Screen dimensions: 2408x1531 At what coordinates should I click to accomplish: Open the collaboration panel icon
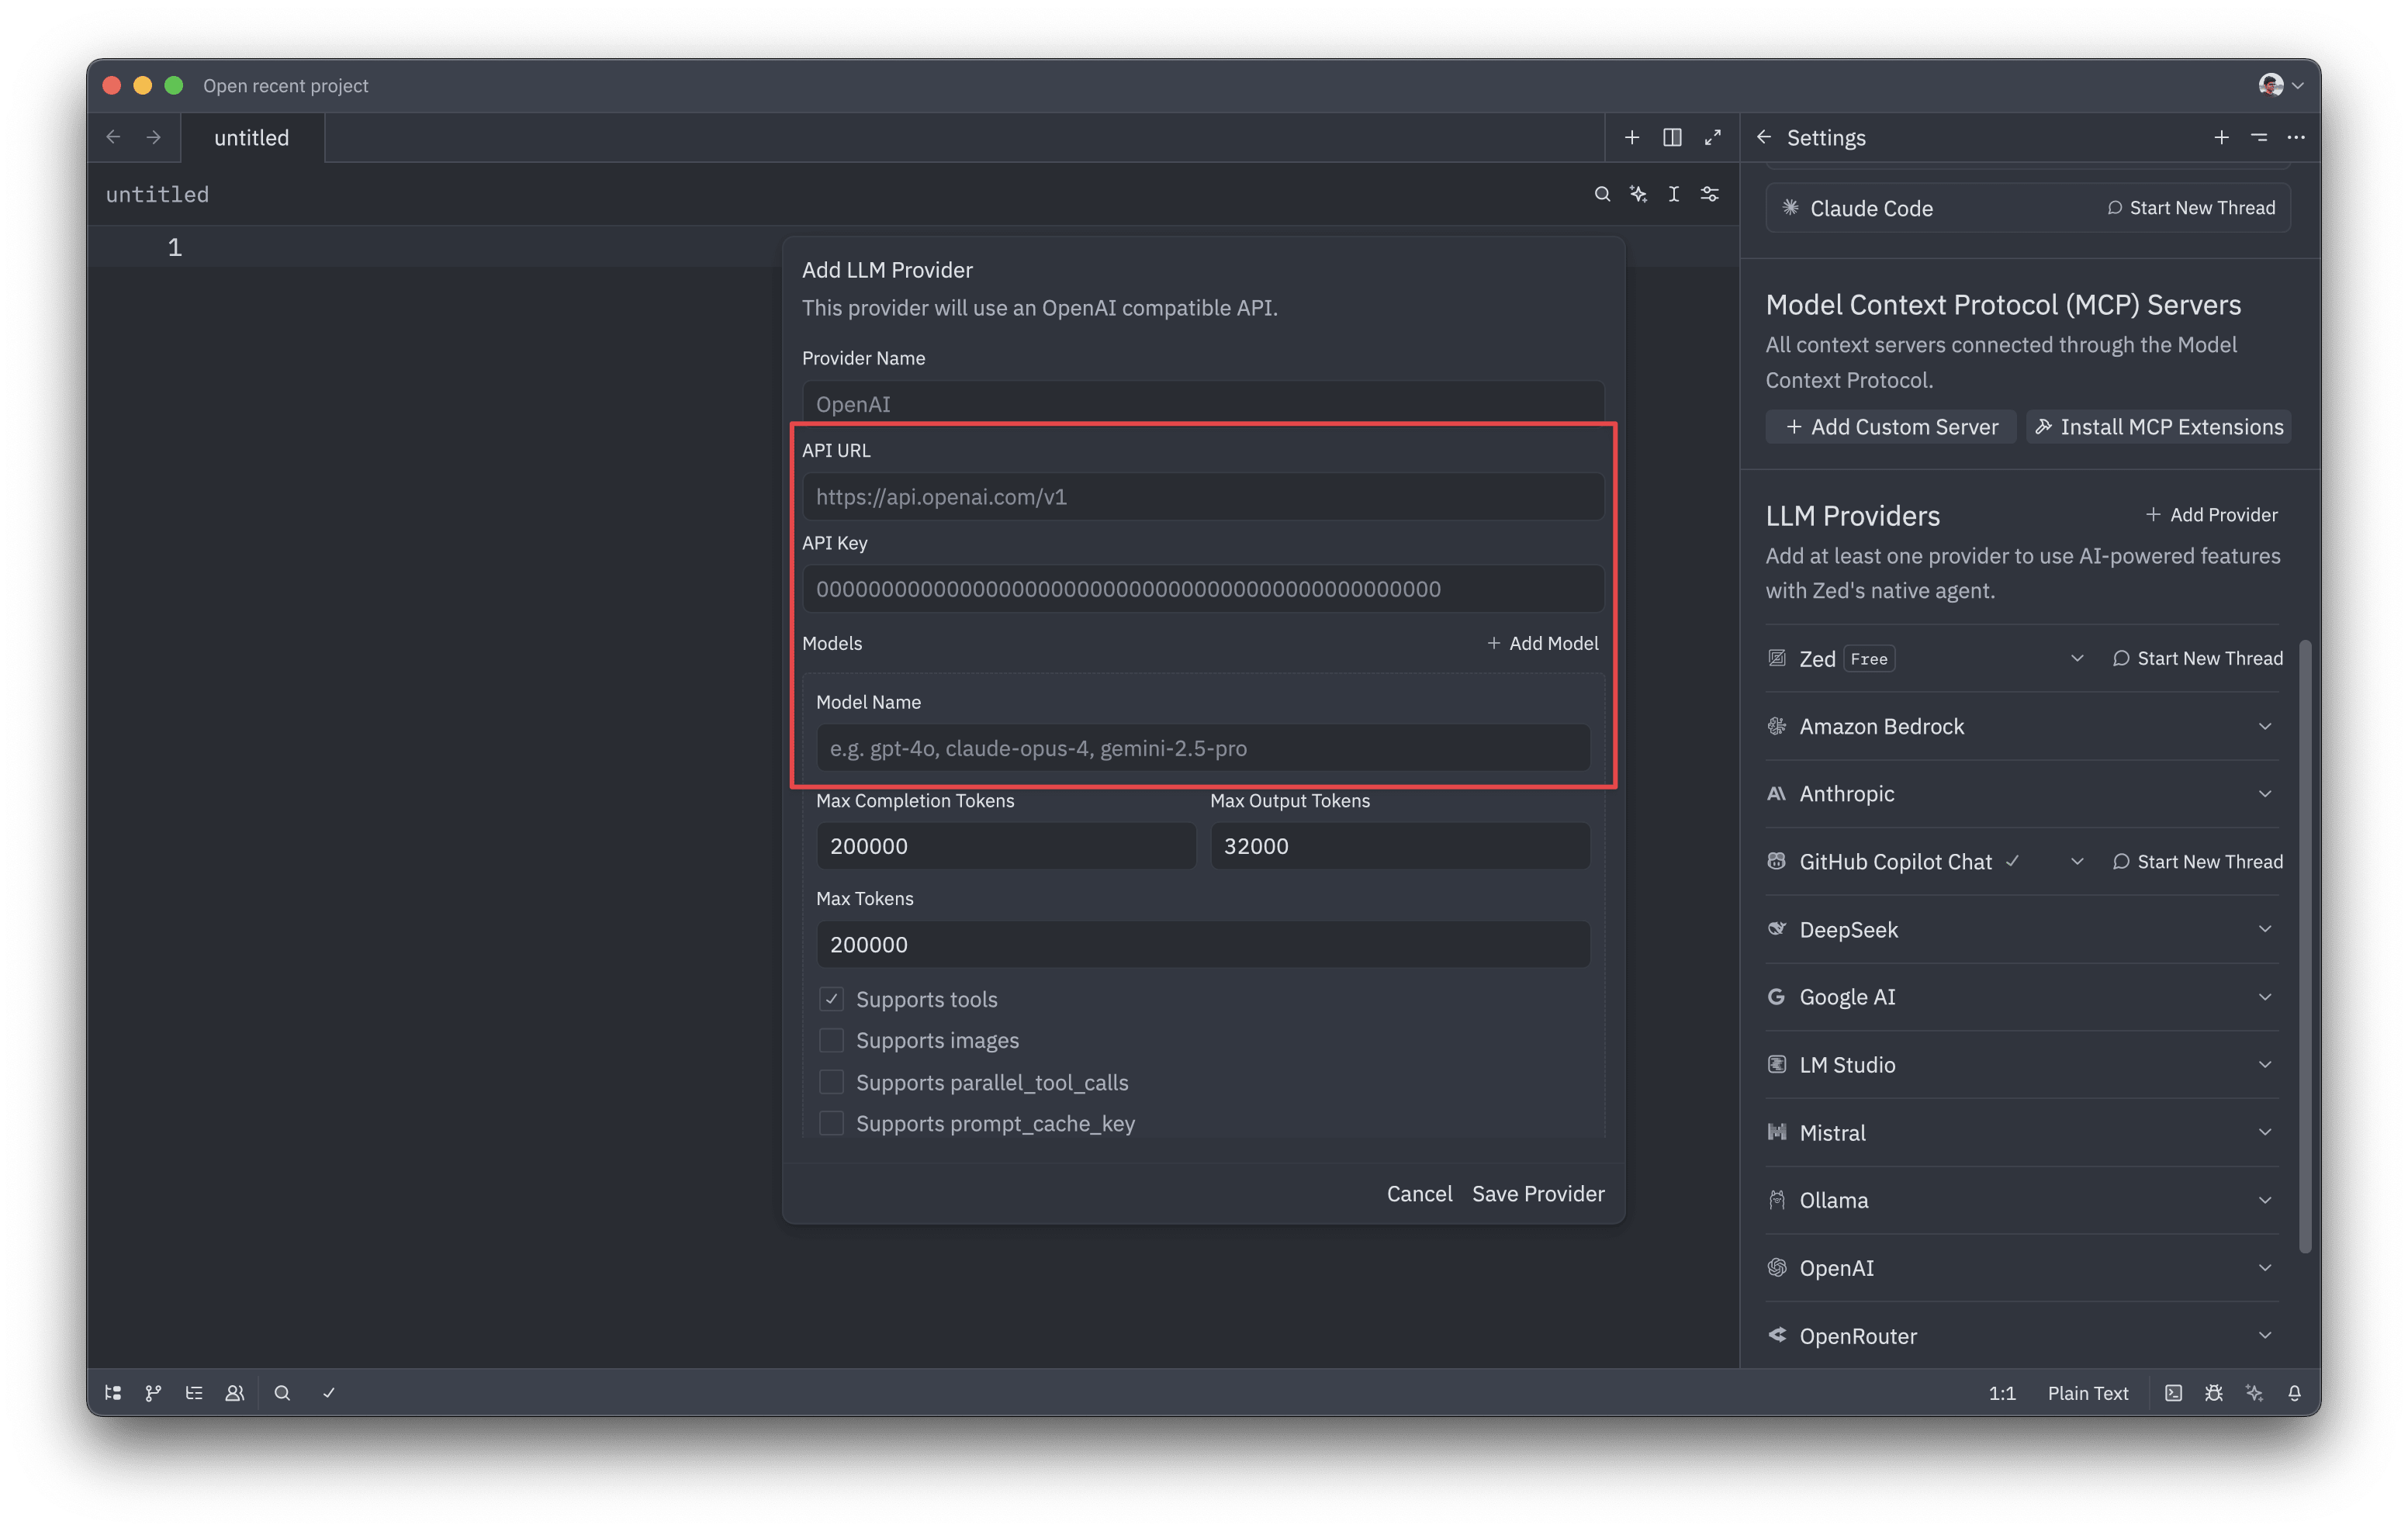(x=235, y=1392)
